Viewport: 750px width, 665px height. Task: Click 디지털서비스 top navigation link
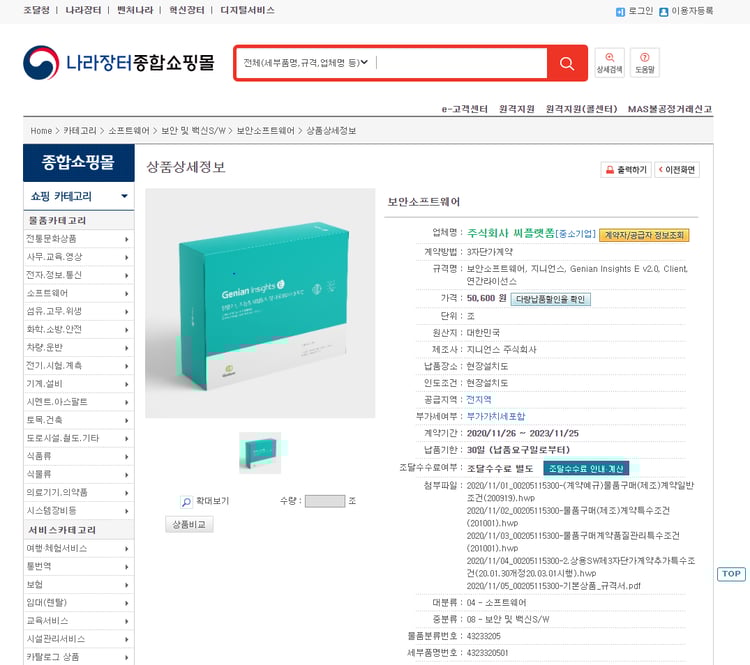click(247, 10)
